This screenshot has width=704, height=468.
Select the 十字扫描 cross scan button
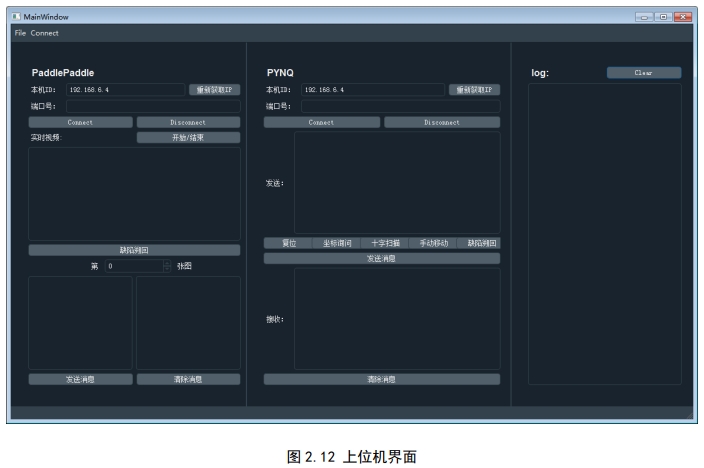pyautogui.click(x=384, y=243)
